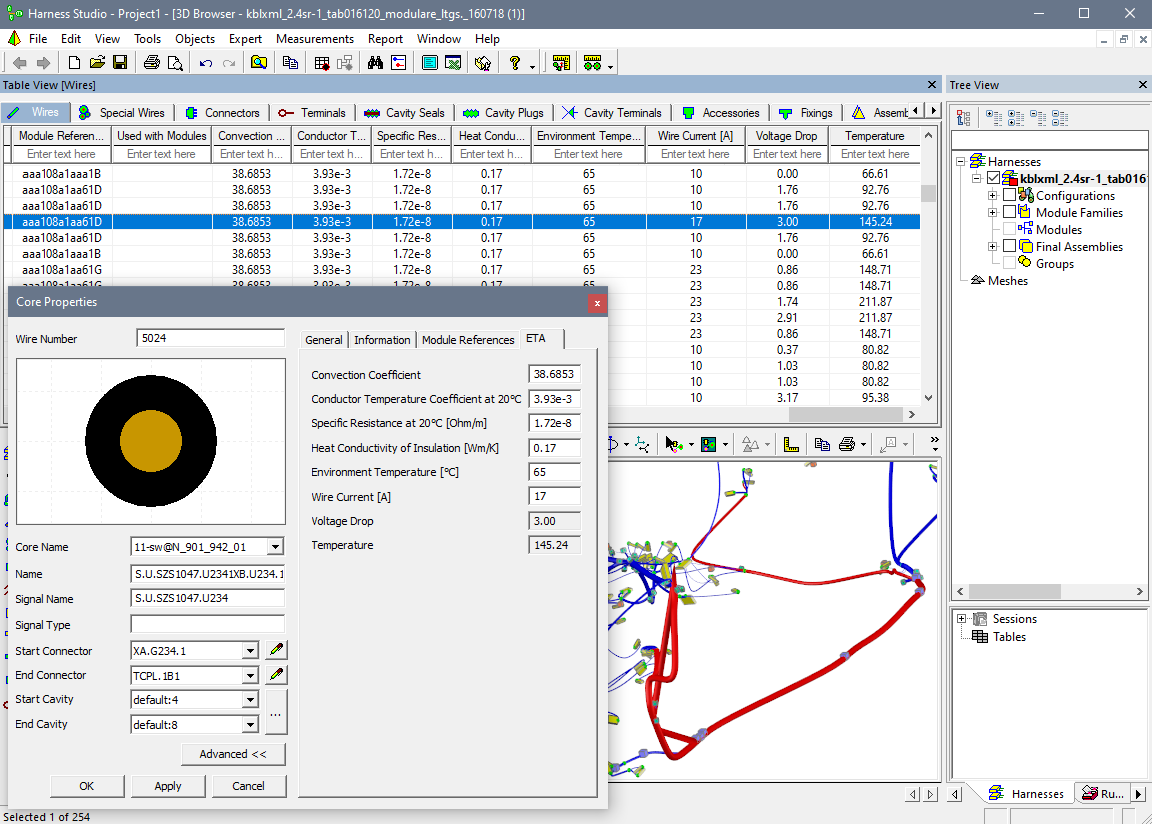The width and height of the screenshot is (1152, 824).
Task: Open the Measurements menu
Action: tap(314, 39)
